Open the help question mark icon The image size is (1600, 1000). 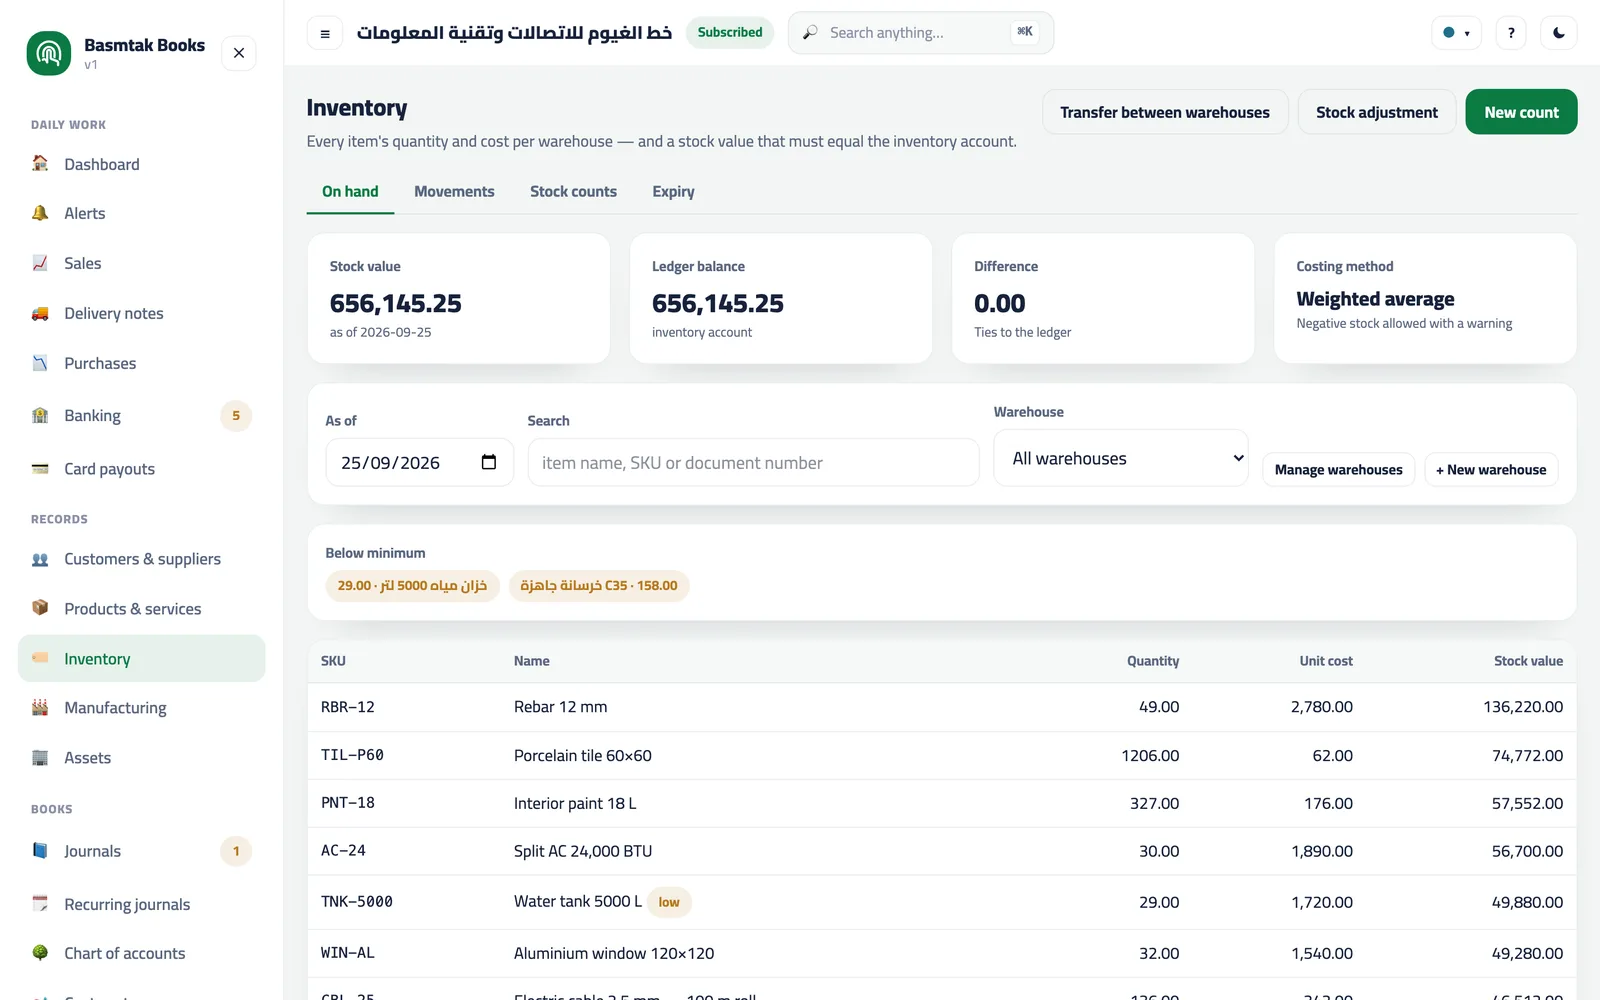click(x=1511, y=33)
